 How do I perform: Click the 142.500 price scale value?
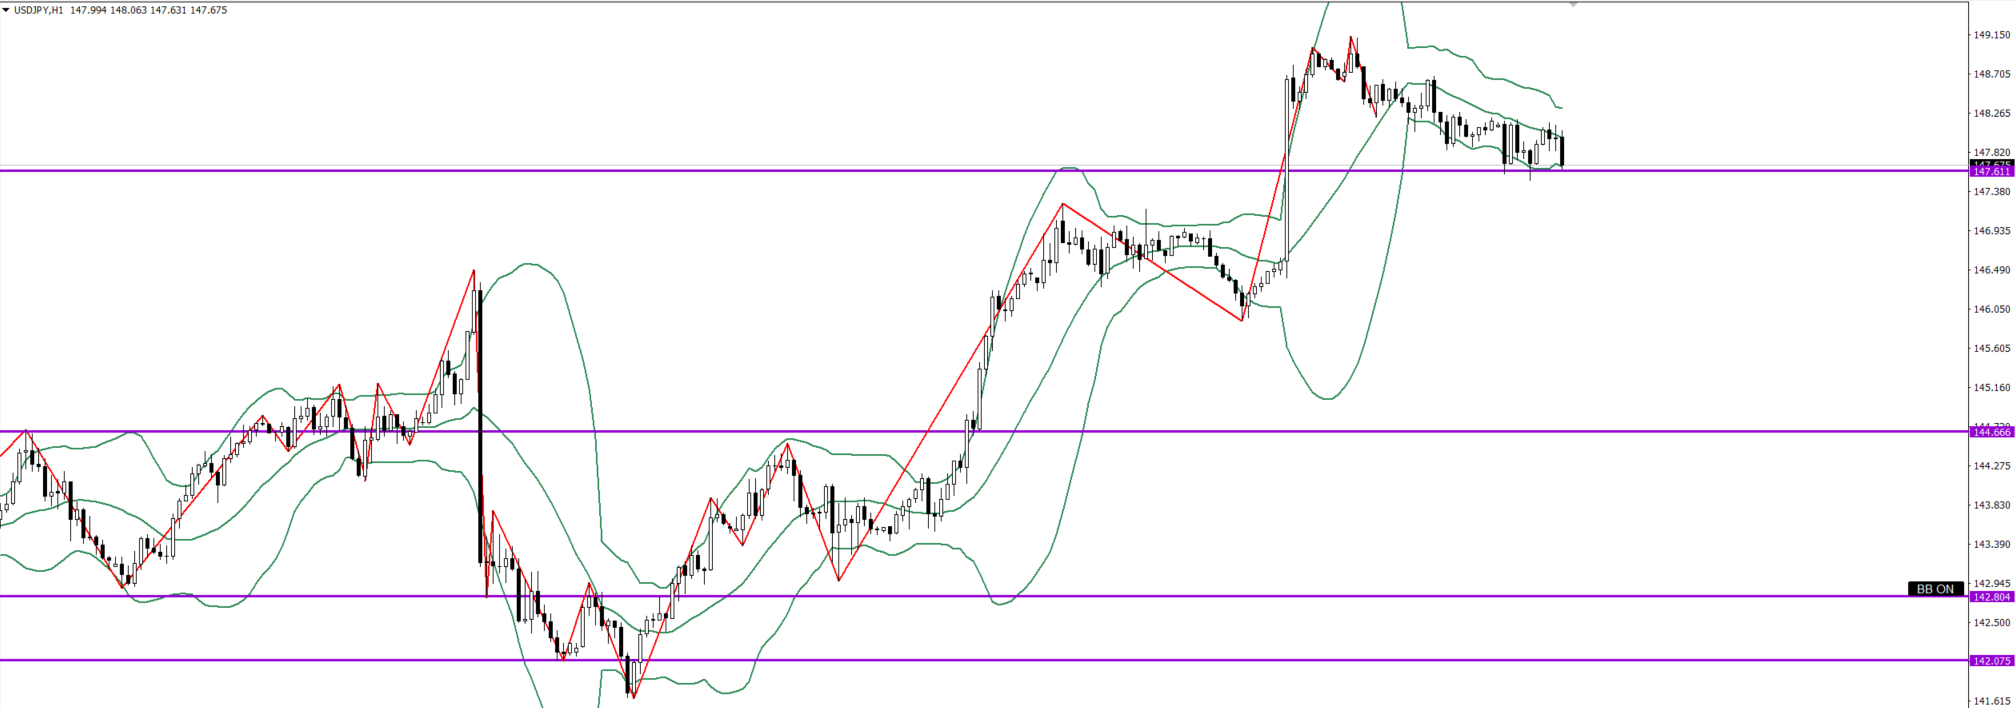(x=1991, y=622)
